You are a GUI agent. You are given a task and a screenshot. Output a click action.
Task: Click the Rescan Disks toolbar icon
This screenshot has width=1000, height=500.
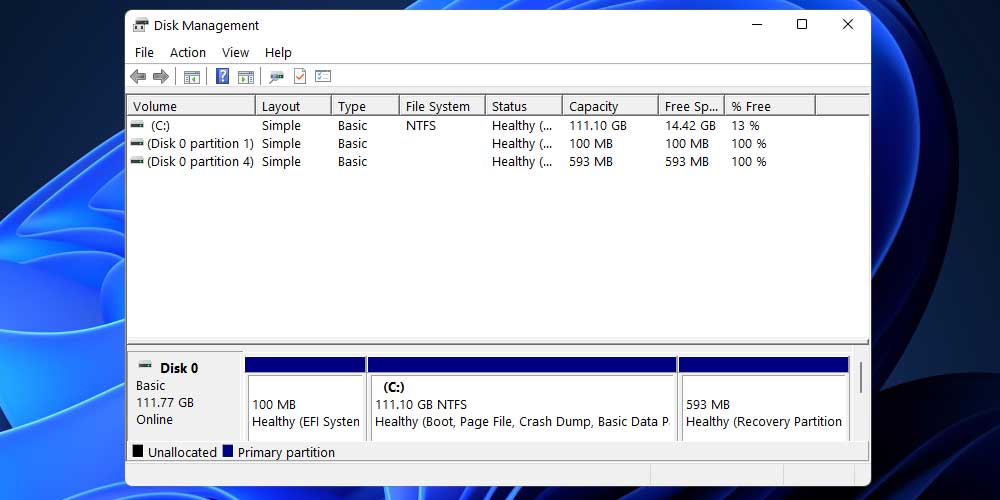coord(276,77)
